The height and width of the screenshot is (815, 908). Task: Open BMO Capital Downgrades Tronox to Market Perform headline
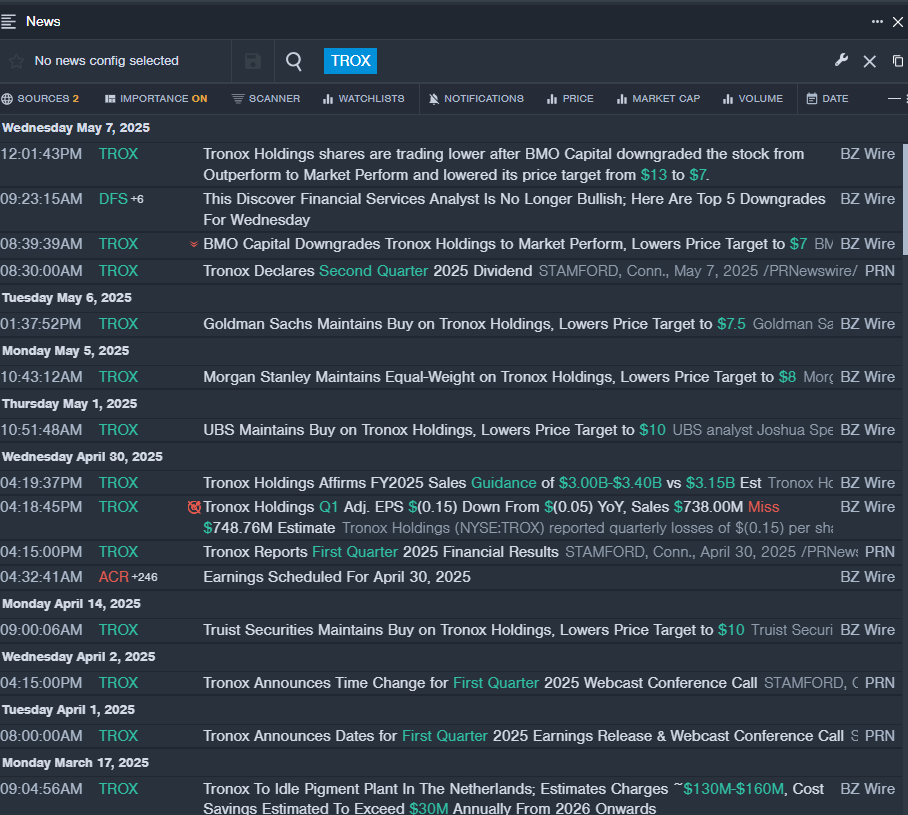505,244
